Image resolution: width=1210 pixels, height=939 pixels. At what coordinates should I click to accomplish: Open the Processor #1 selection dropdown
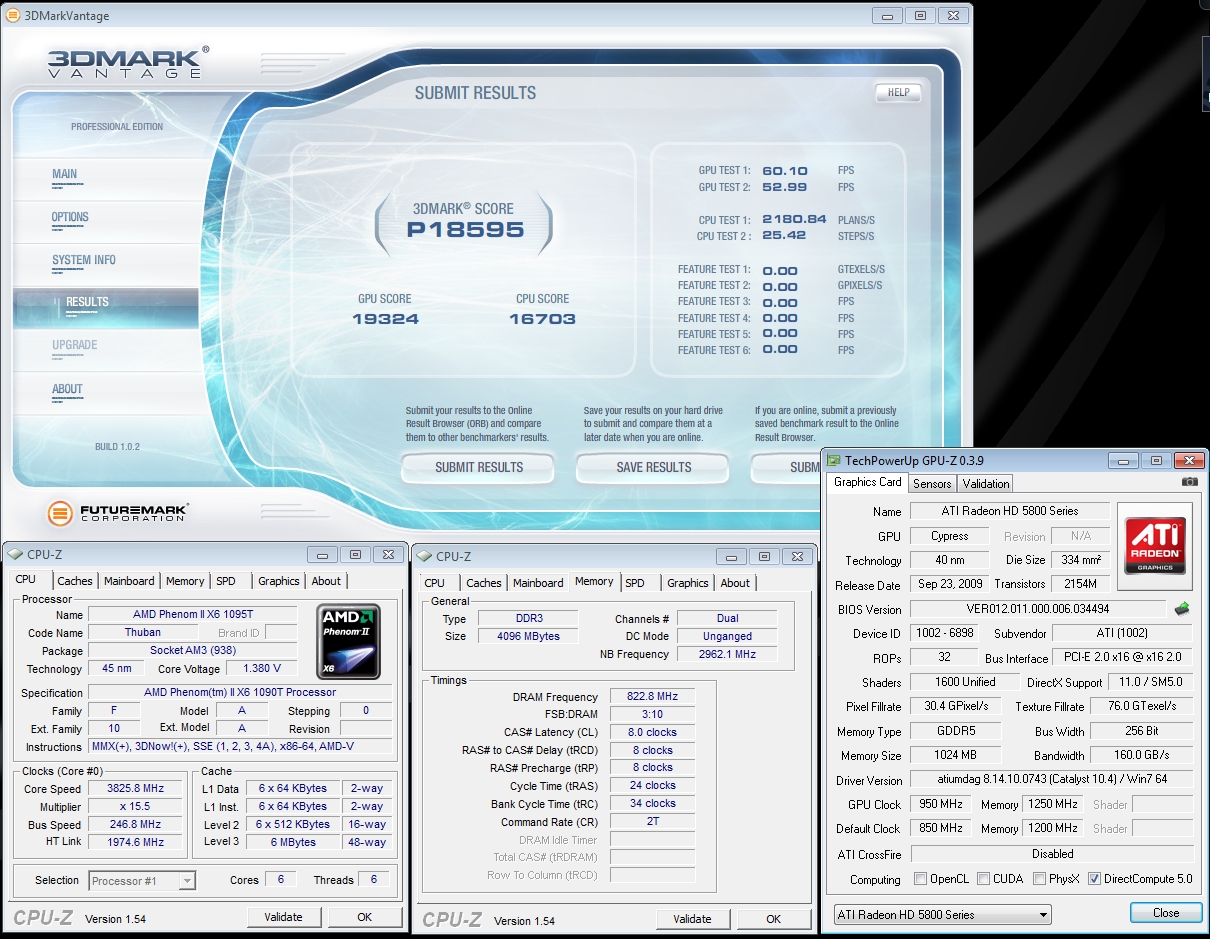point(142,881)
